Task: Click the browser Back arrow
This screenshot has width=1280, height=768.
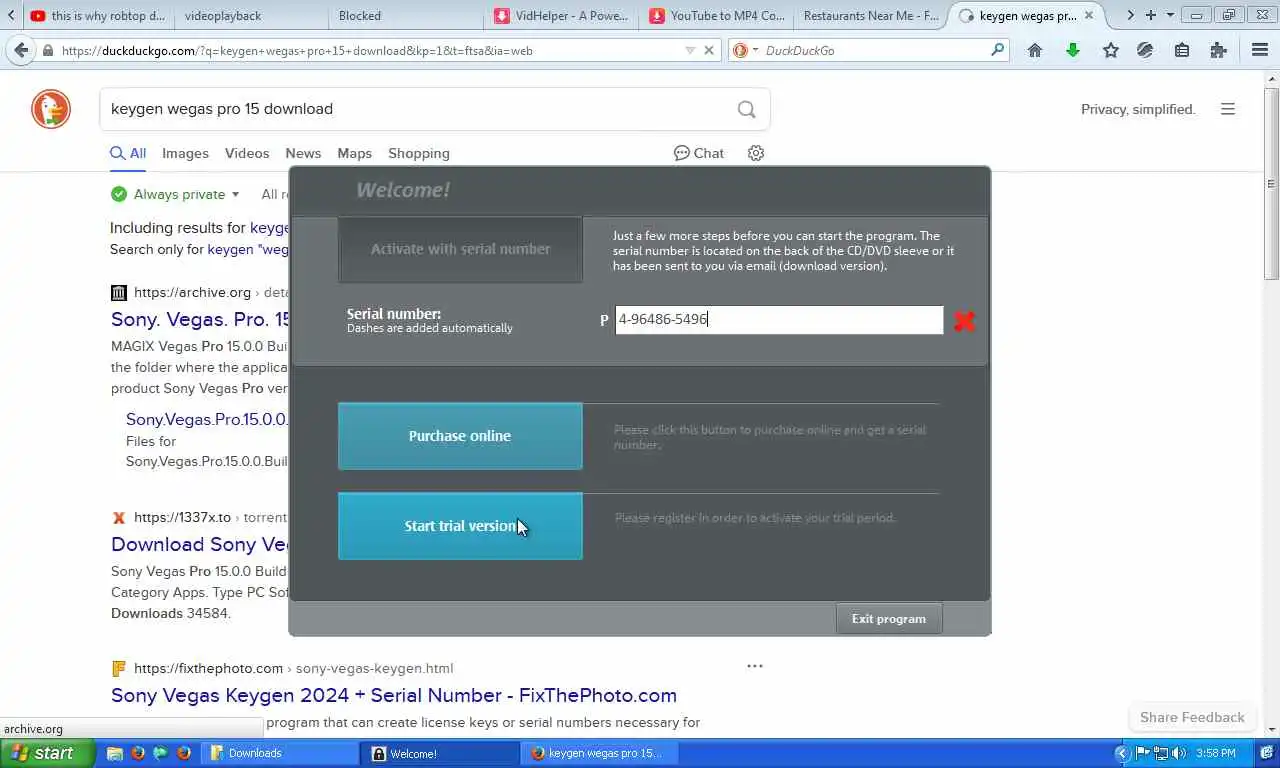Action: point(19,50)
